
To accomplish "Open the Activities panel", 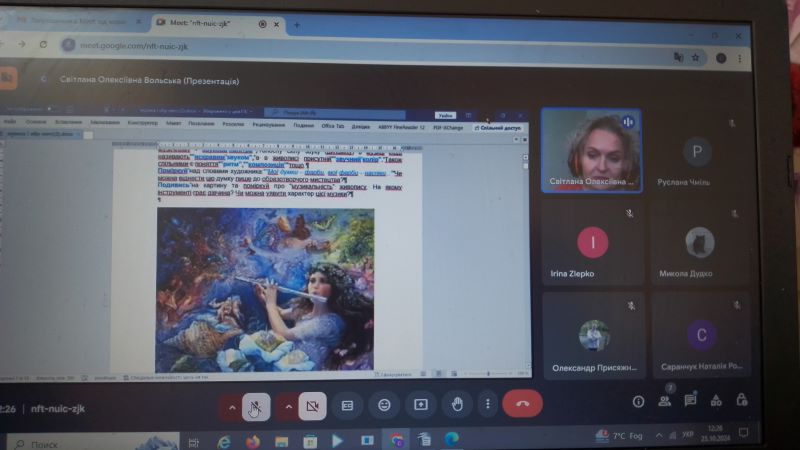I will click(x=716, y=400).
